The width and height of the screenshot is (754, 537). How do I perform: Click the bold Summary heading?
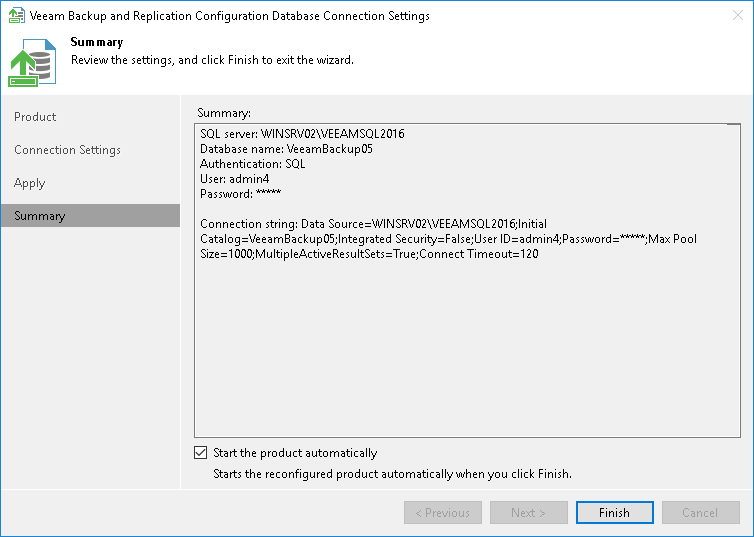point(97,42)
